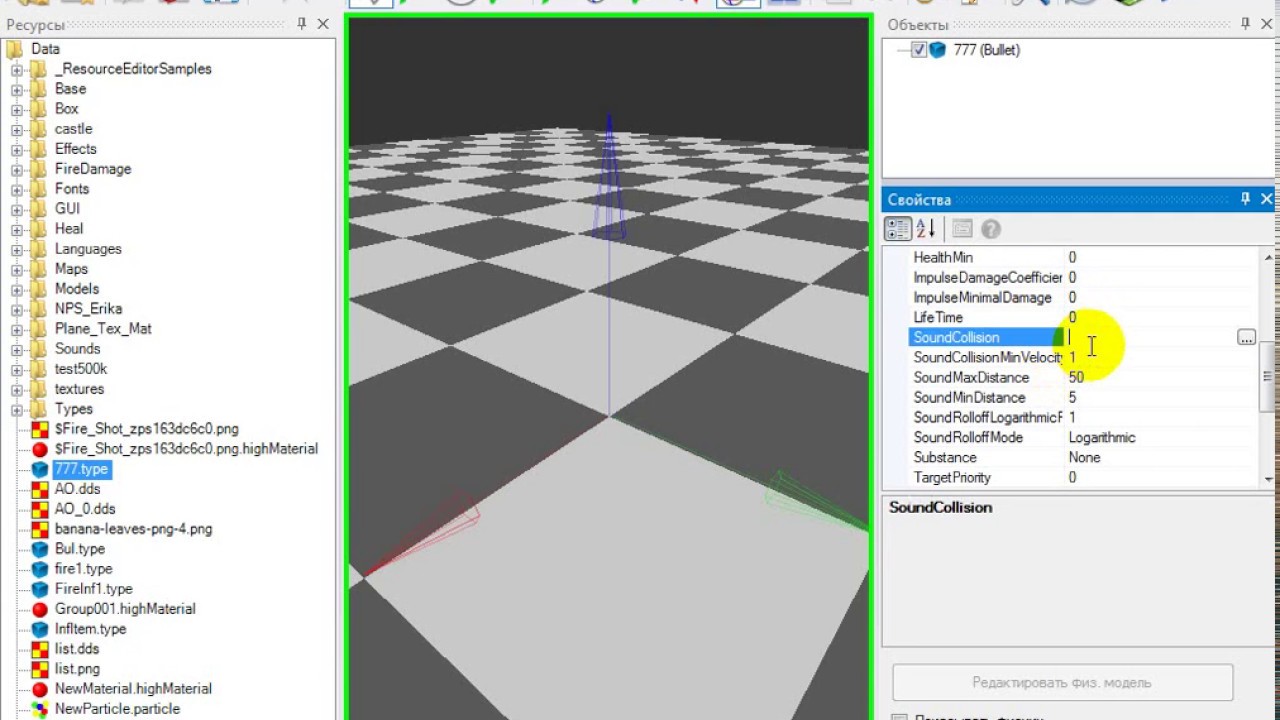Click the cube icon of InfItem.type
This screenshot has height=720, width=1280.
click(40, 629)
